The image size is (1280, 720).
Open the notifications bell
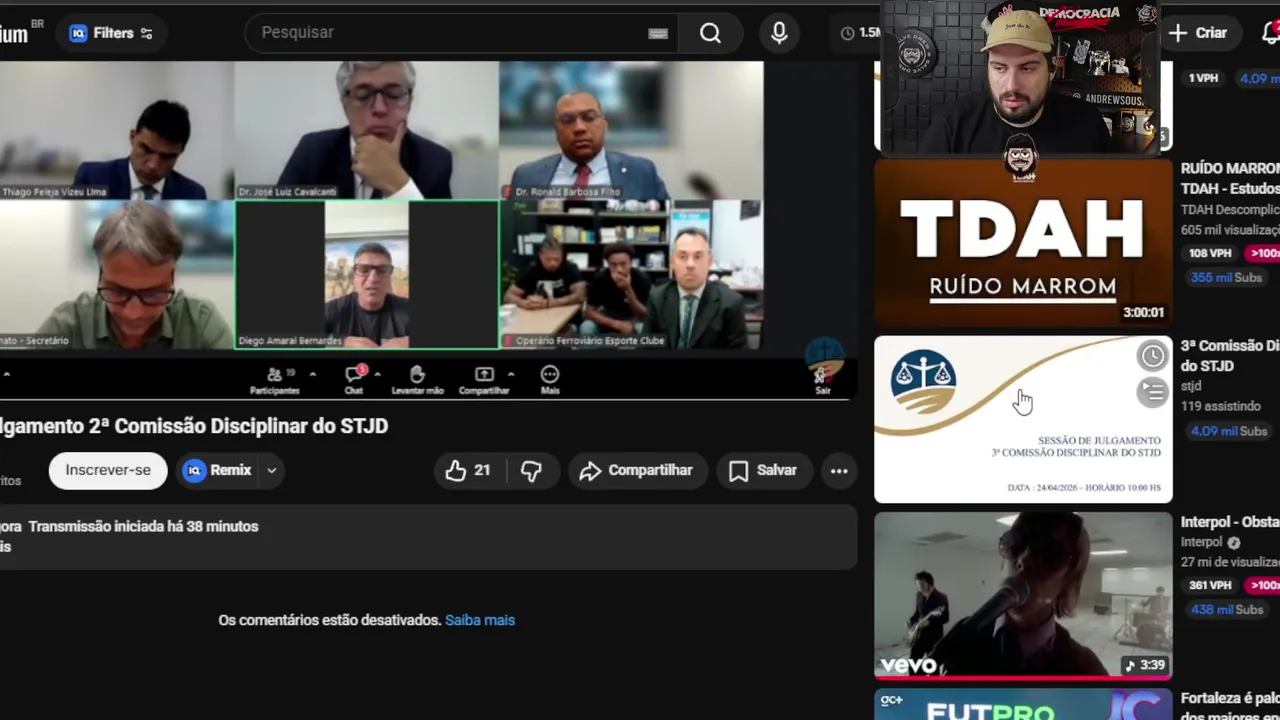(1271, 33)
